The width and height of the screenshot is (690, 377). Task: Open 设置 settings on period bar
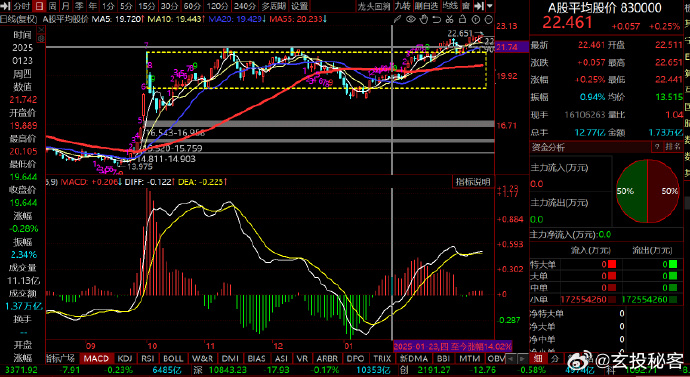[300, 6]
